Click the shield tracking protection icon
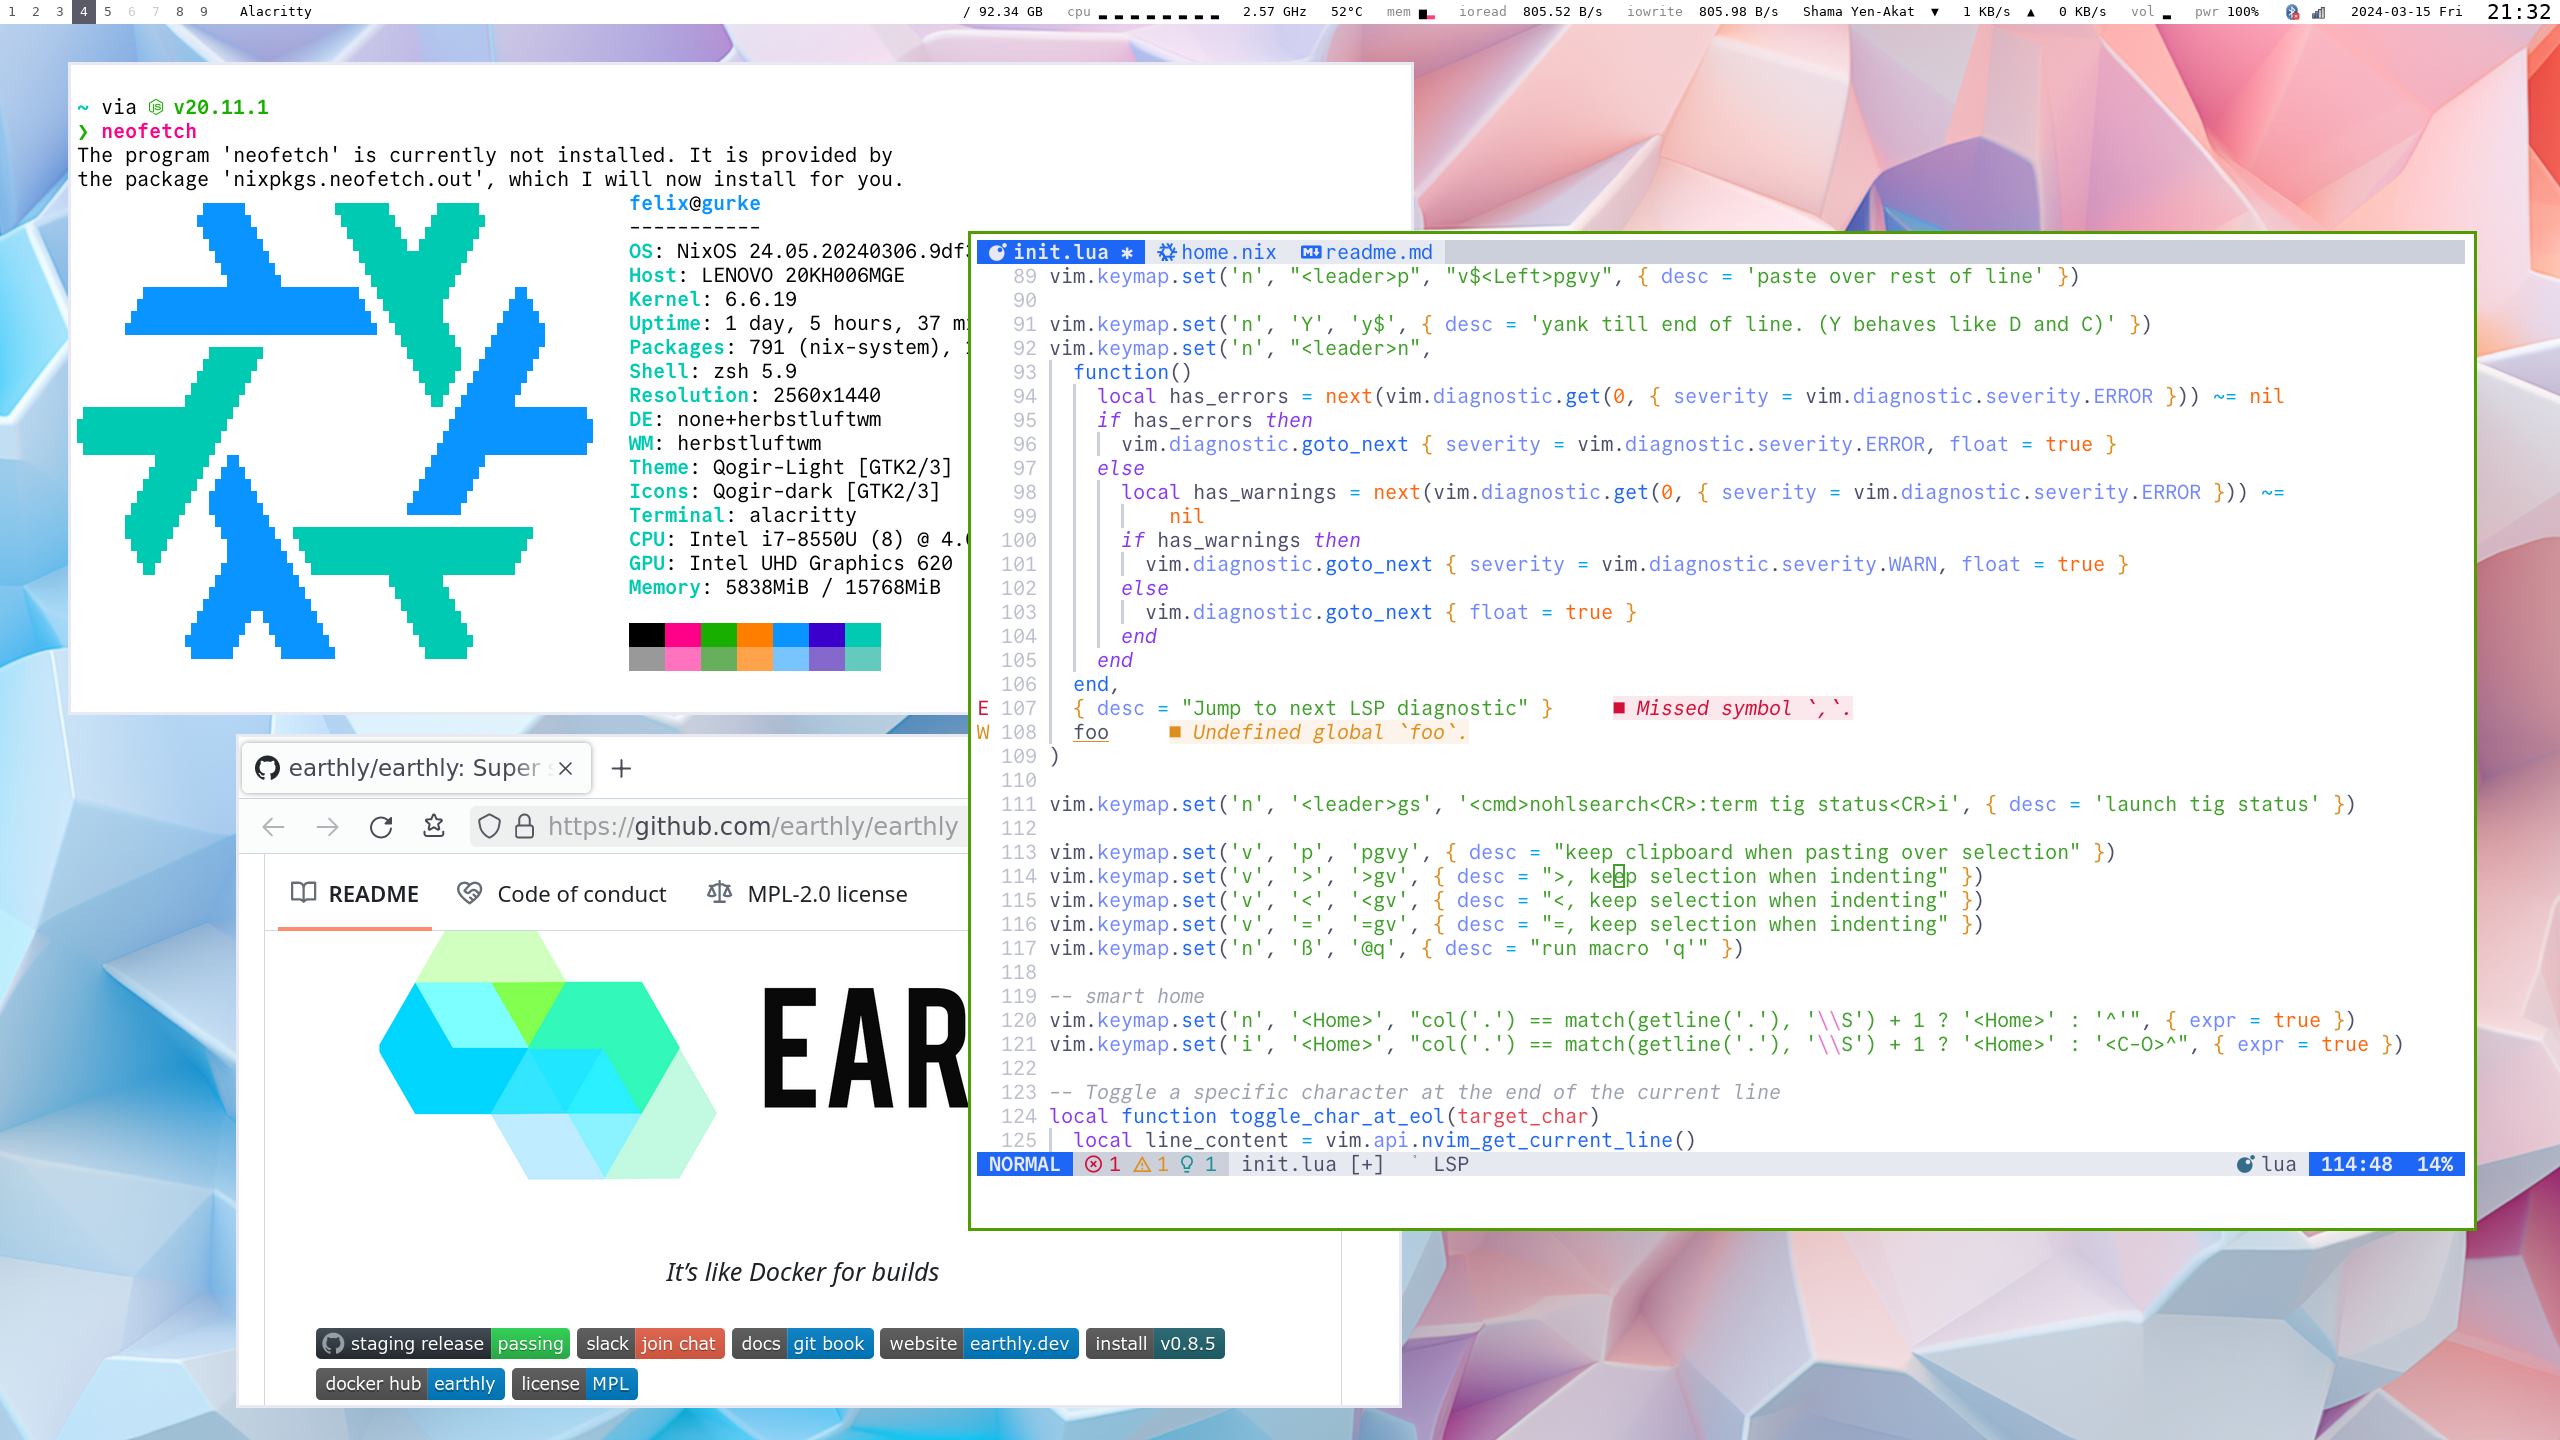 pyautogui.click(x=489, y=826)
